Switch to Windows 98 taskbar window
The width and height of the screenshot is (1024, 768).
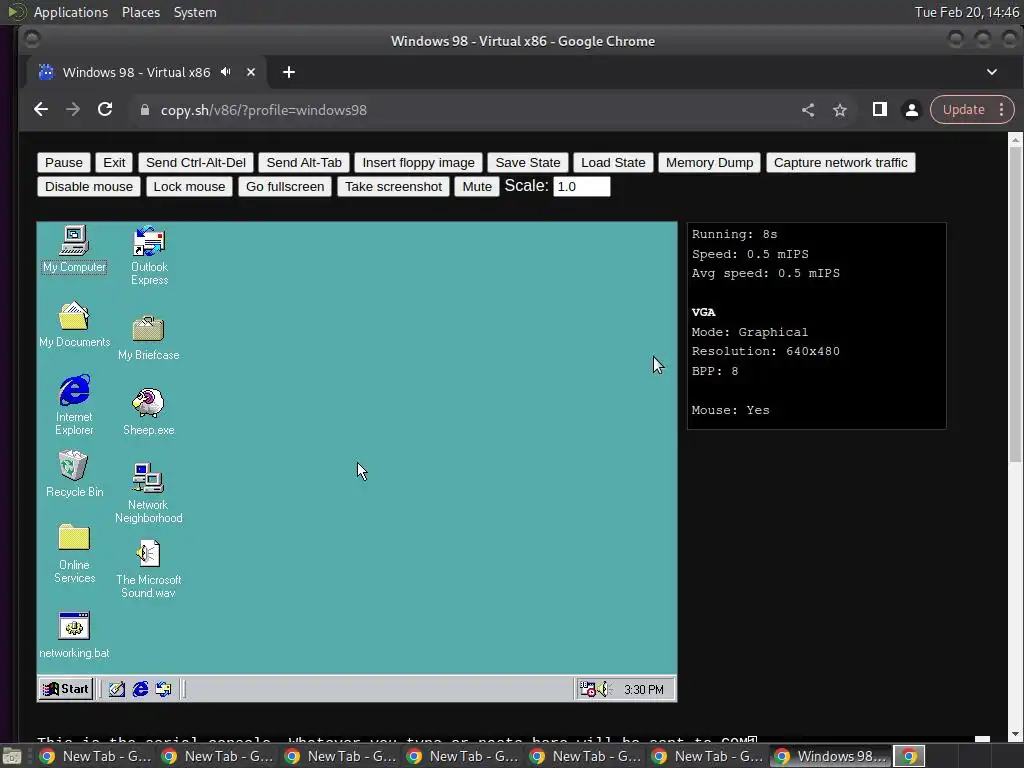[x=830, y=756]
